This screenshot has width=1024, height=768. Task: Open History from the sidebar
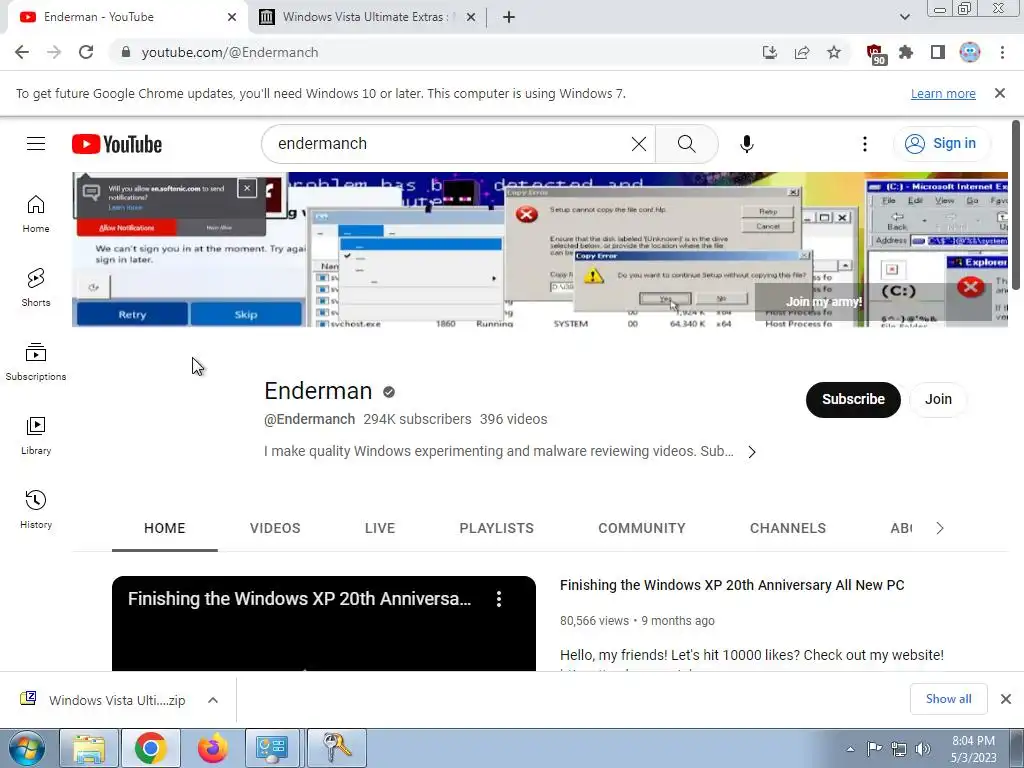36,509
